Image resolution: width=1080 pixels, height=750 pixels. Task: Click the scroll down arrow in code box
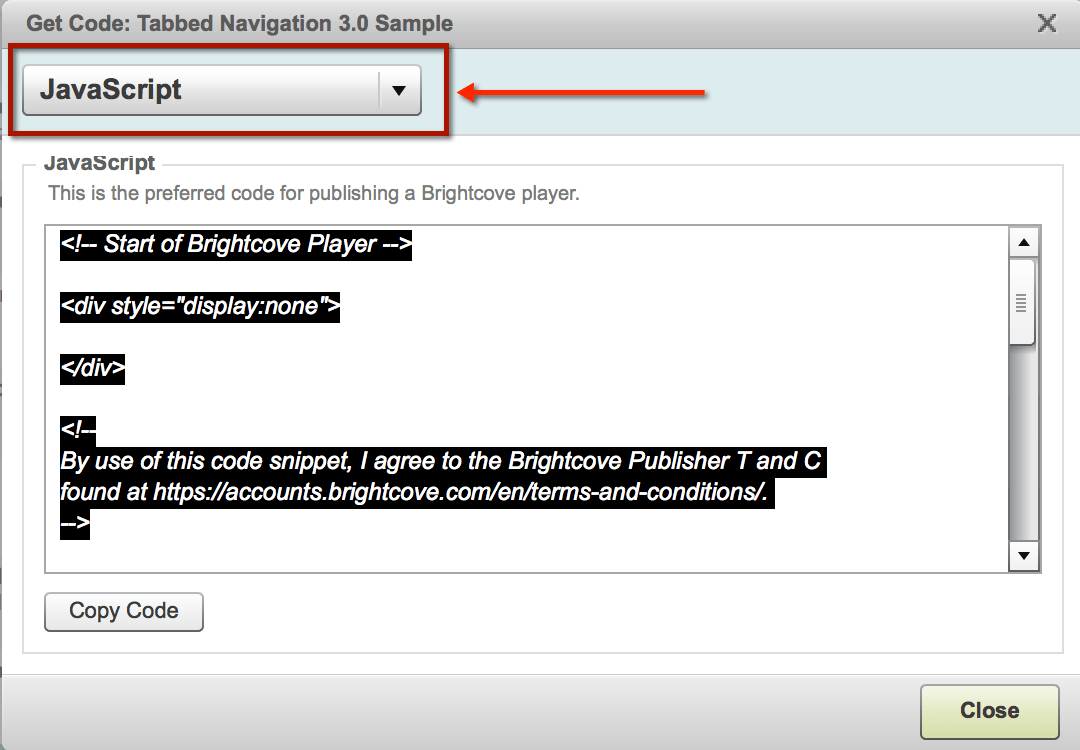click(x=1024, y=555)
